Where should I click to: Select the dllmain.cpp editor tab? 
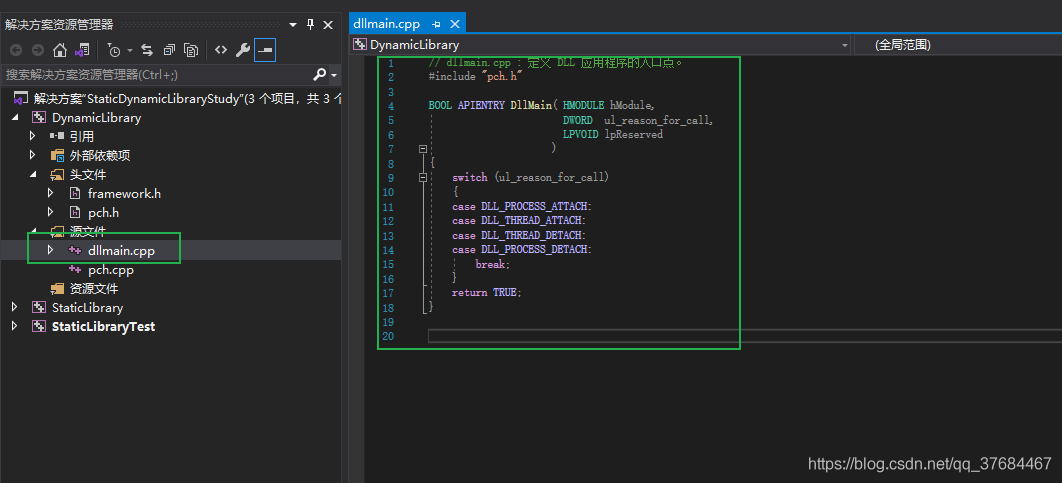pyautogui.click(x=386, y=24)
